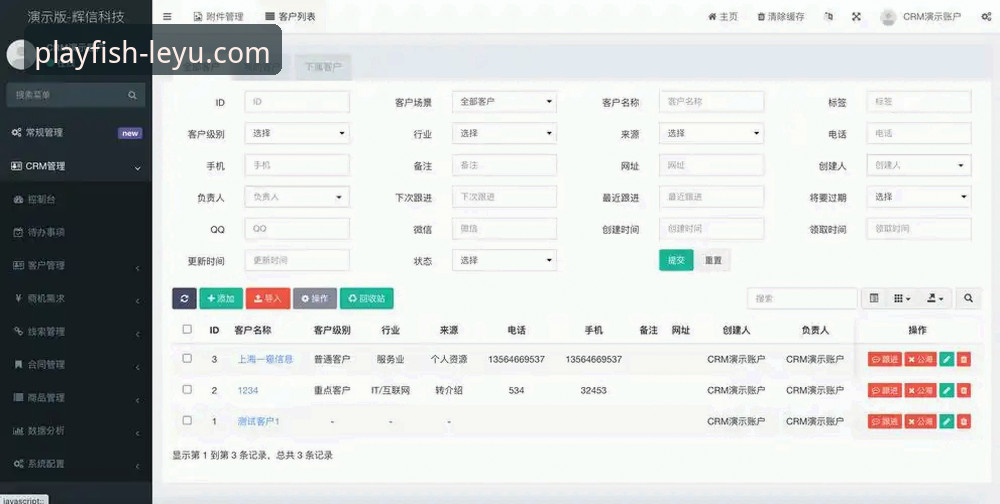The height and width of the screenshot is (504, 1000).
Task: Toggle the hamburger sidebar menu icon
Action: coord(167,17)
